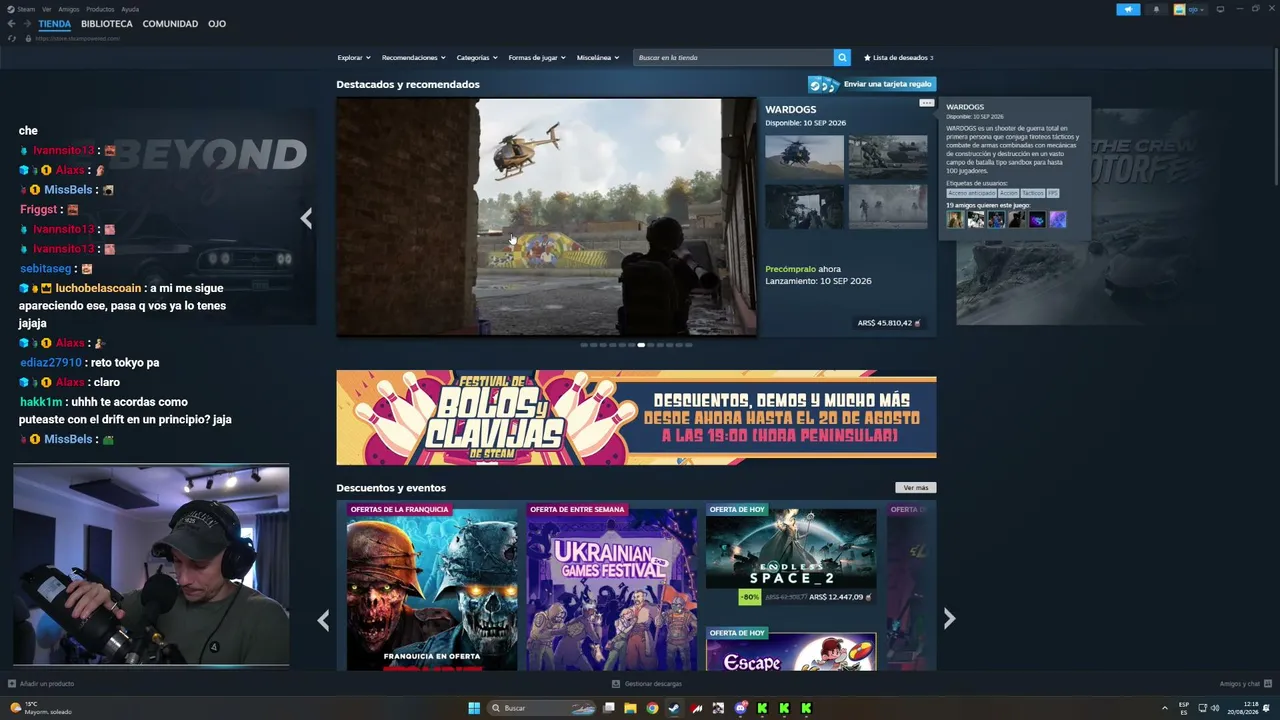Image resolution: width=1280 pixels, height=720 pixels.
Task: Expand the Explorar dropdown
Action: click(x=354, y=58)
